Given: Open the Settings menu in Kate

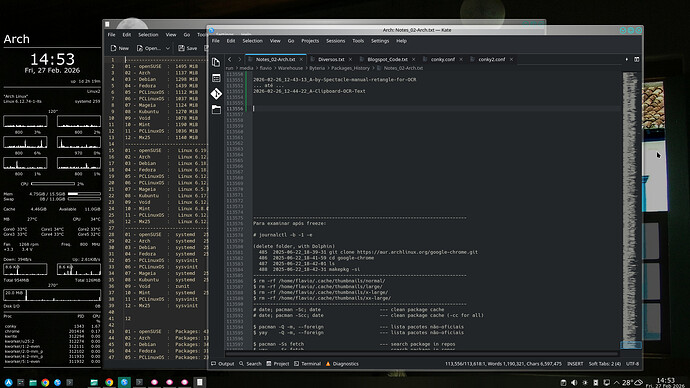Looking at the screenshot, I should [x=380, y=41].
